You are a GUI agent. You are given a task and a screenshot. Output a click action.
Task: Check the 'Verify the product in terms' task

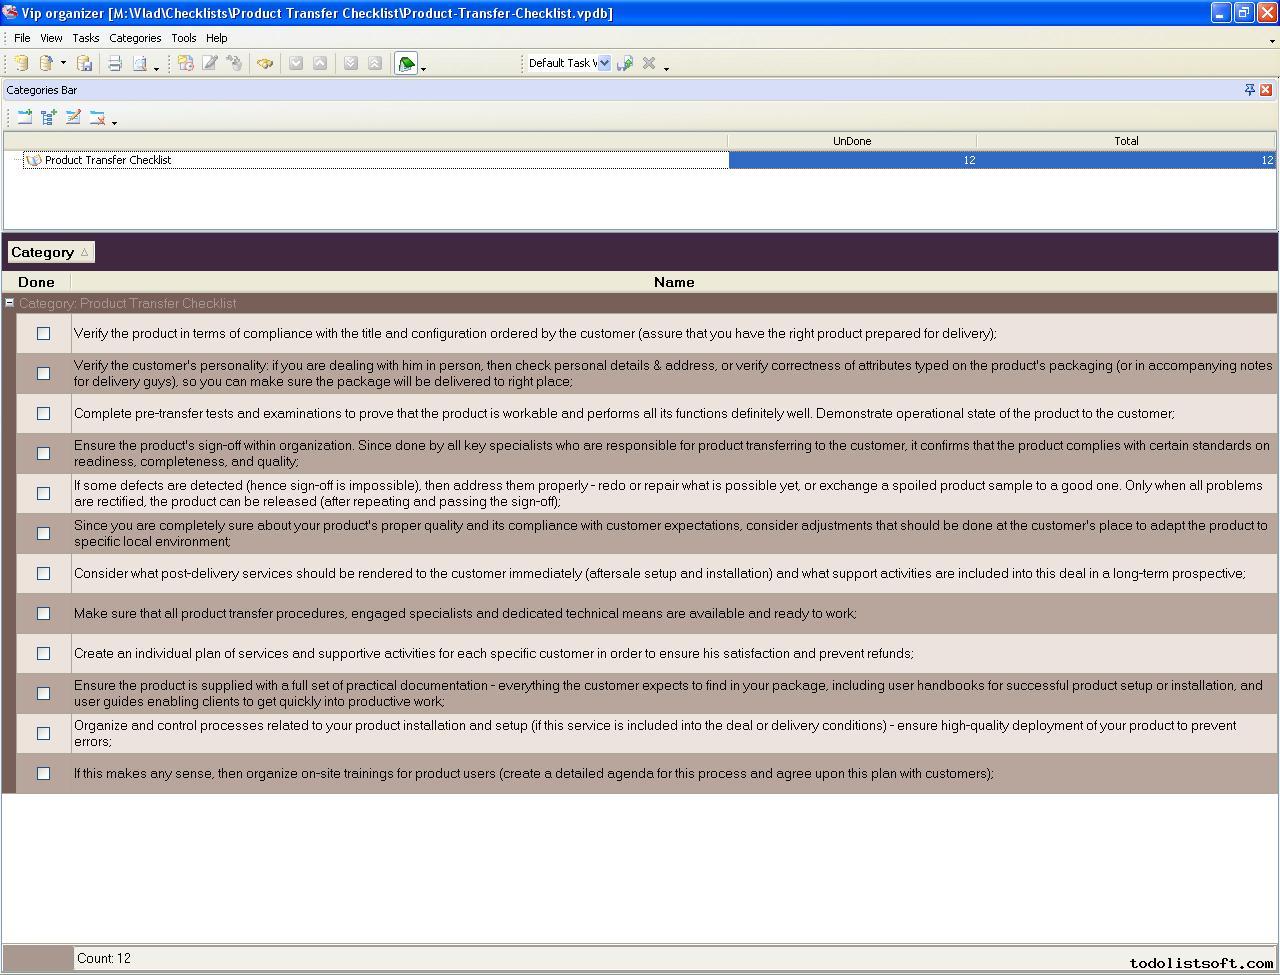(43, 334)
